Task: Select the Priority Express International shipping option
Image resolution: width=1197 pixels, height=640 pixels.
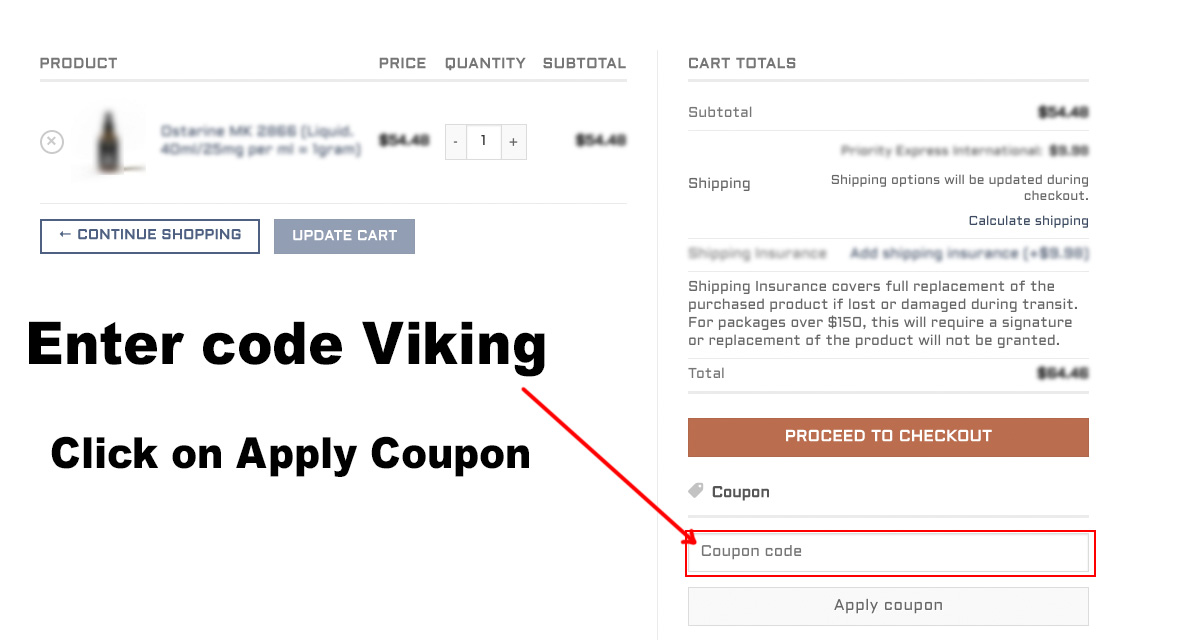Action: pos(964,151)
